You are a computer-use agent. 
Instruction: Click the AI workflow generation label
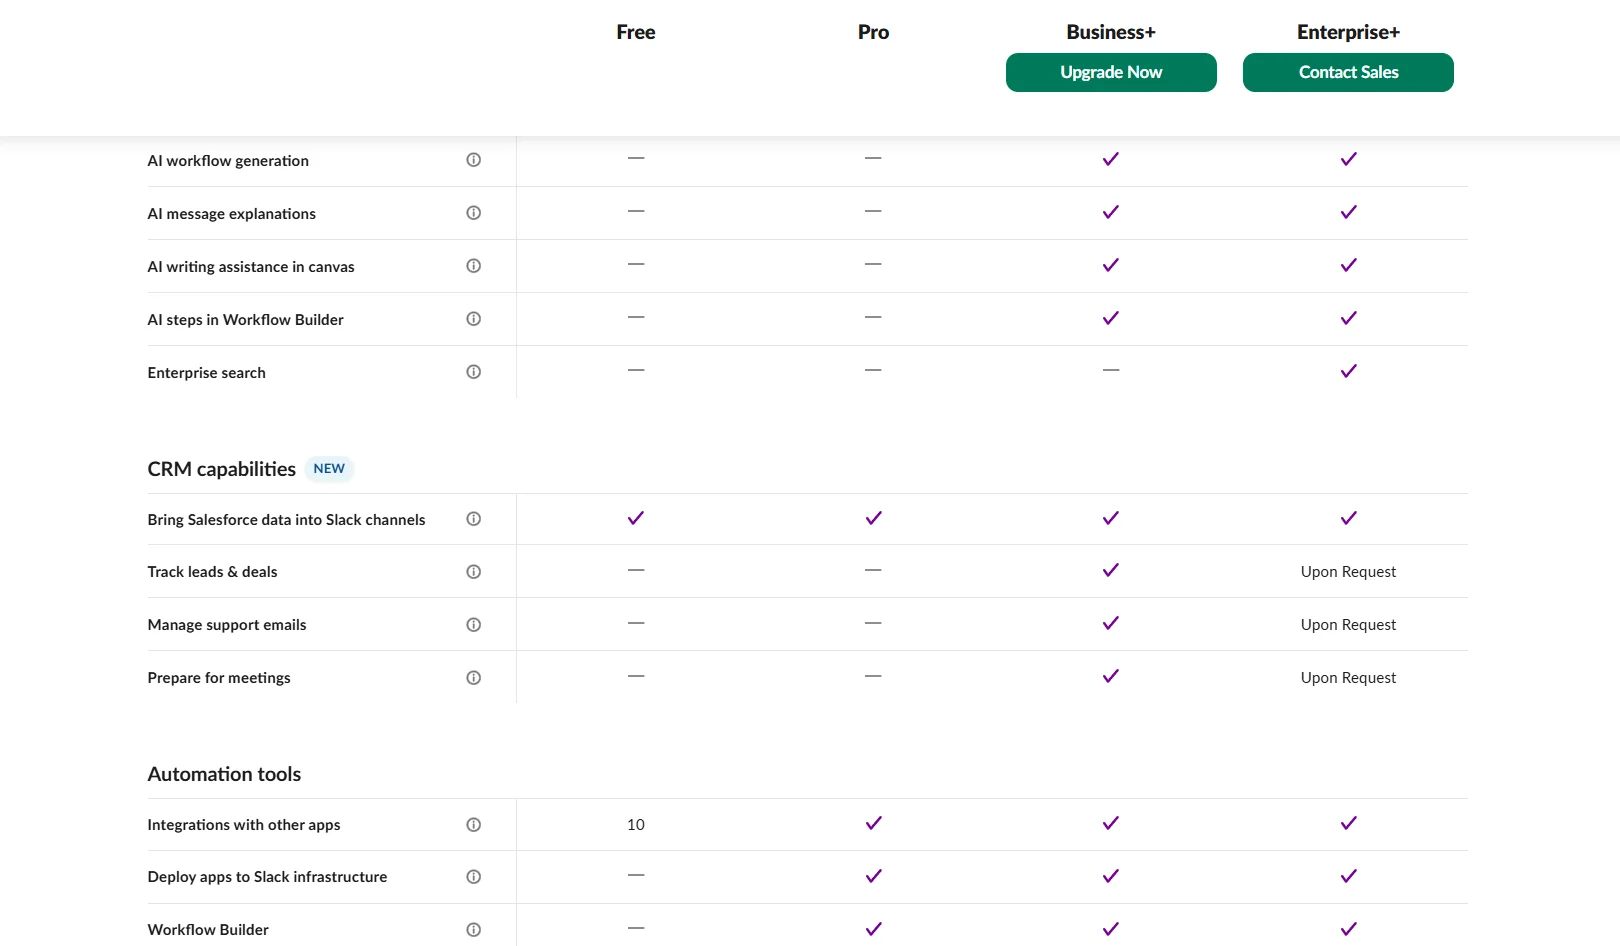point(228,161)
